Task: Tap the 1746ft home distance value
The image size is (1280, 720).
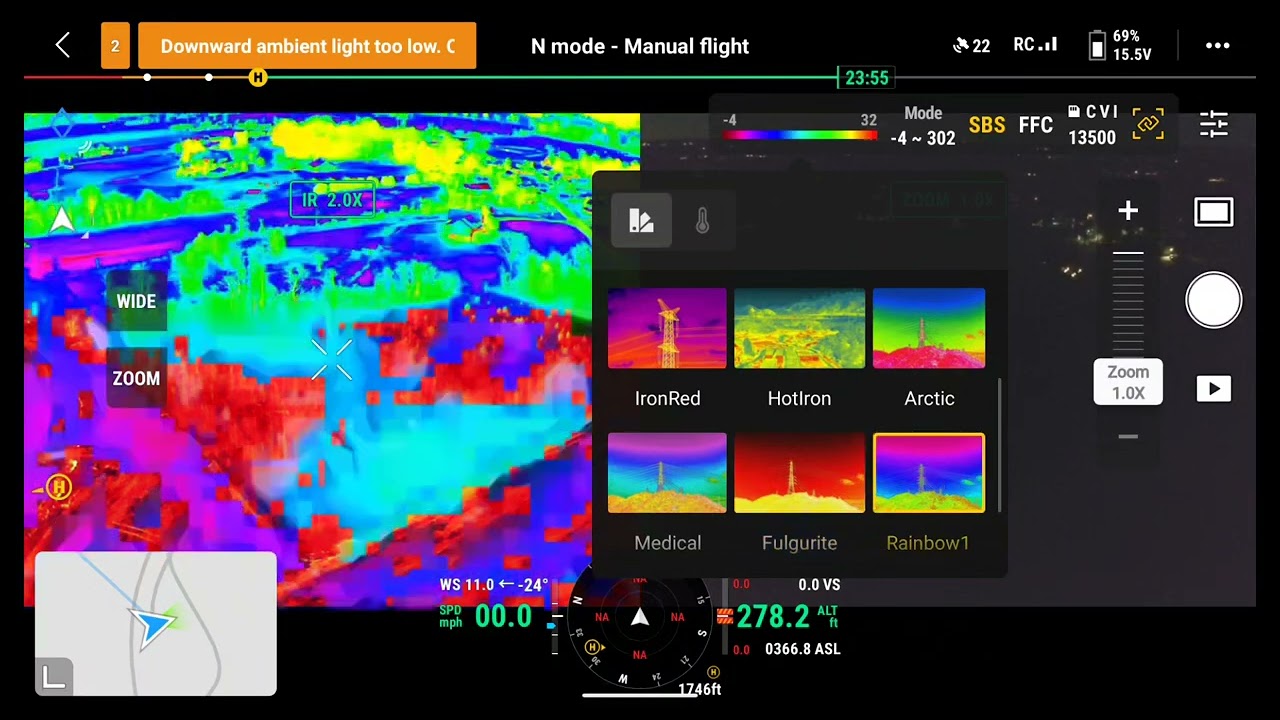Action: point(699,689)
